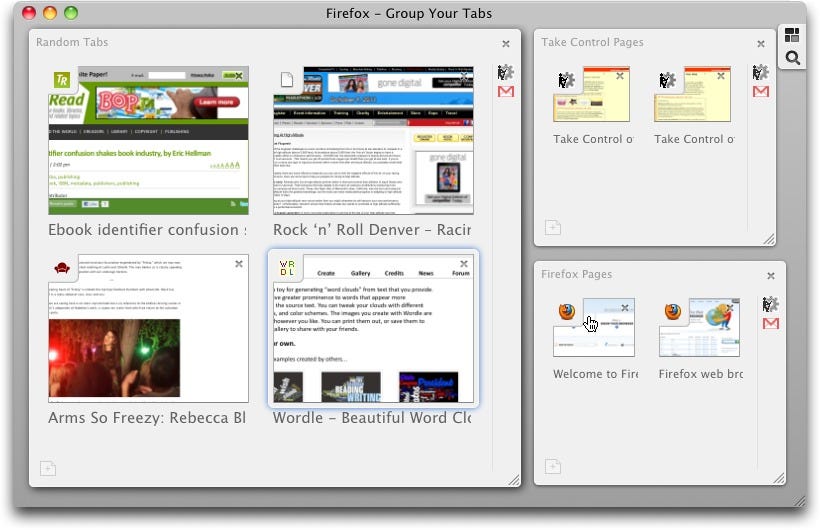Open Welcome to Firefox thumbnail

pos(594,328)
